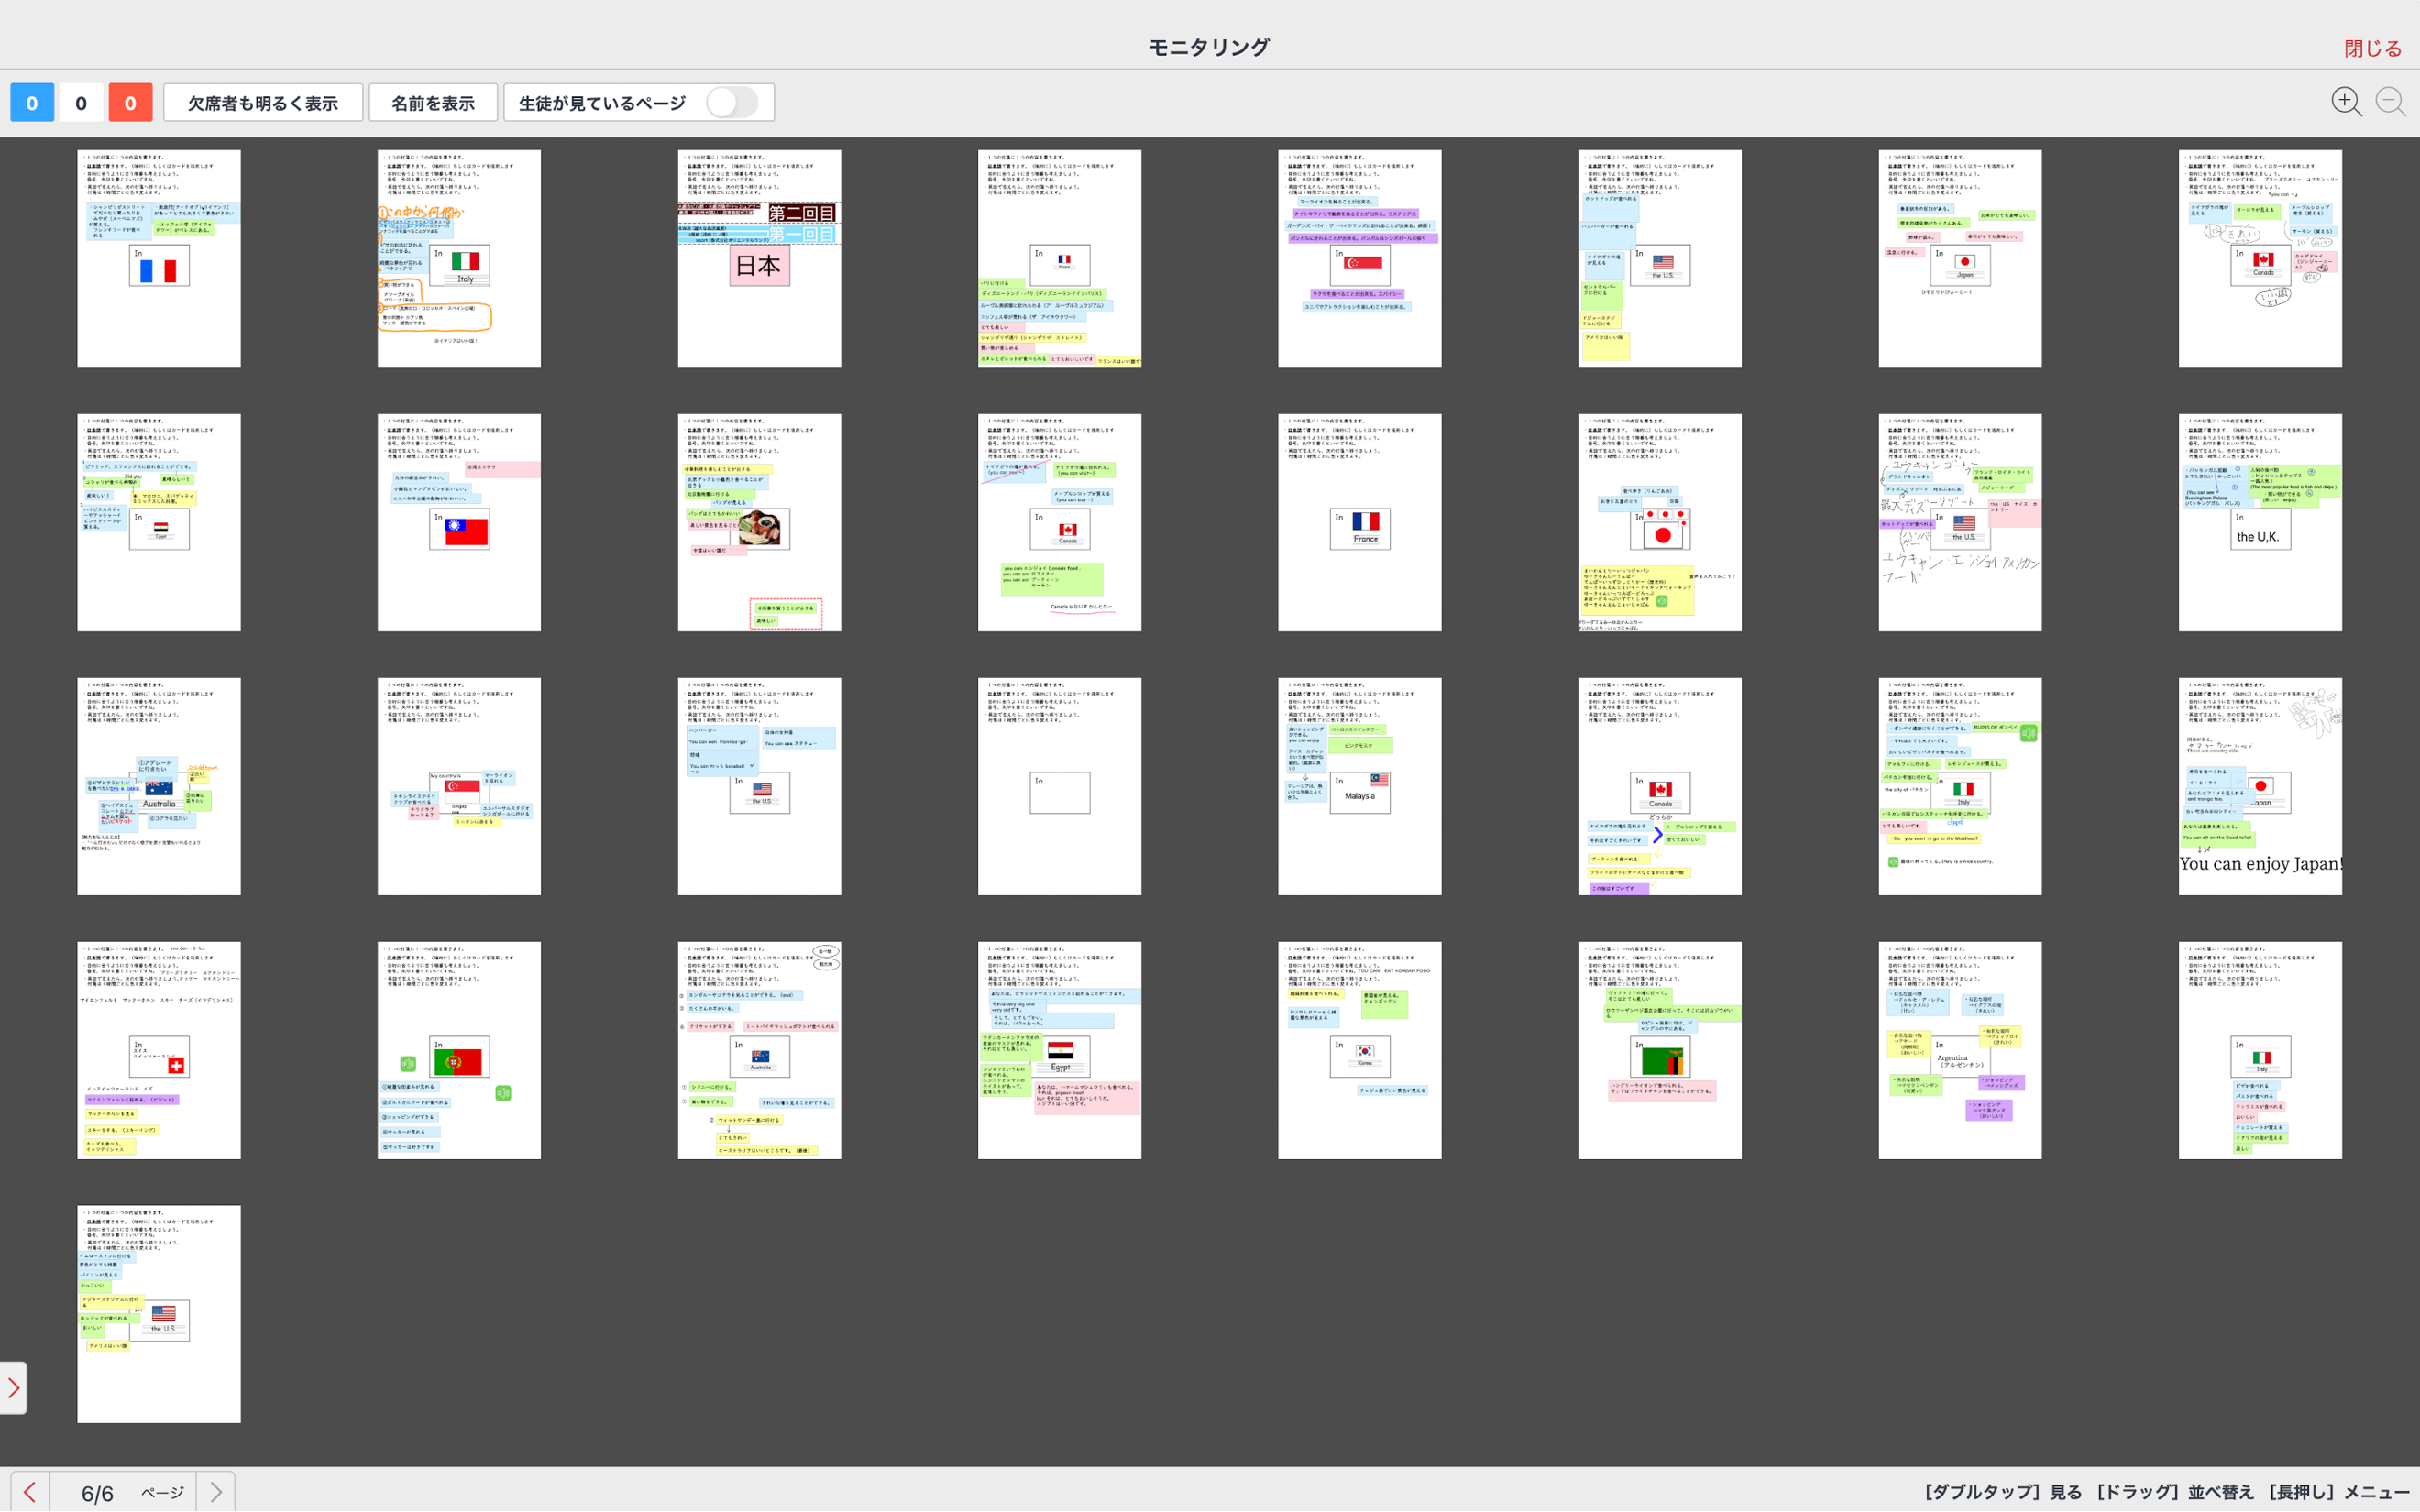This screenshot has height=1512, width=2420.
Task: Click the blue counter badge
Action: pyautogui.click(x=32, y=103)
